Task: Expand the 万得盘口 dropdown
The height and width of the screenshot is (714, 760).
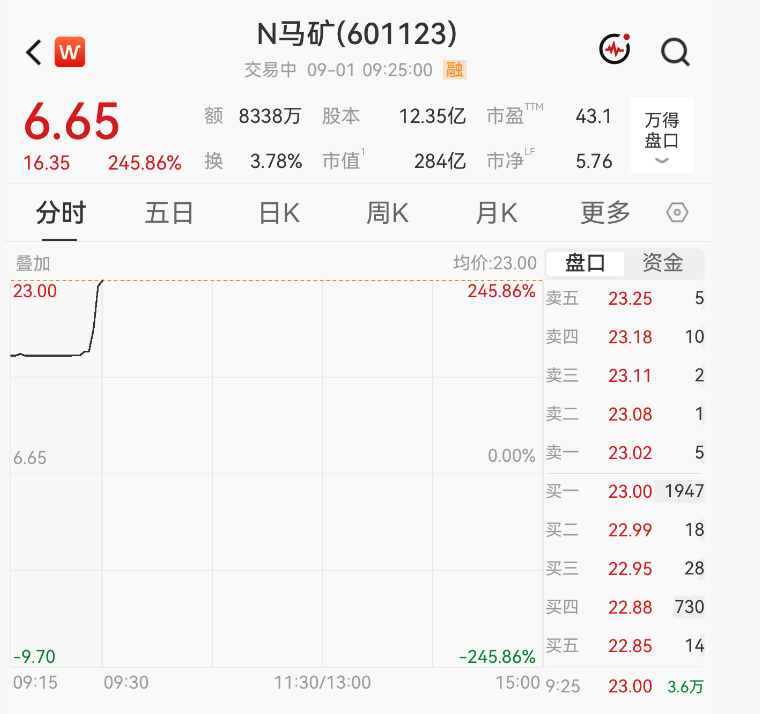Action: (662, 135)
